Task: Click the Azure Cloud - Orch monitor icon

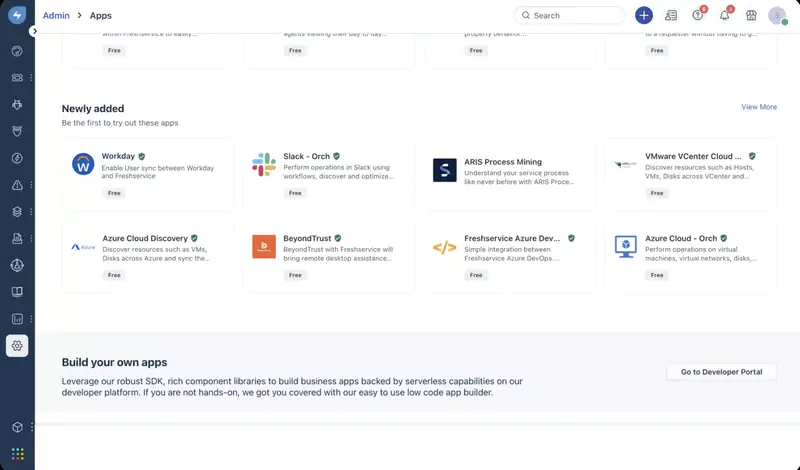Action: 626,246
